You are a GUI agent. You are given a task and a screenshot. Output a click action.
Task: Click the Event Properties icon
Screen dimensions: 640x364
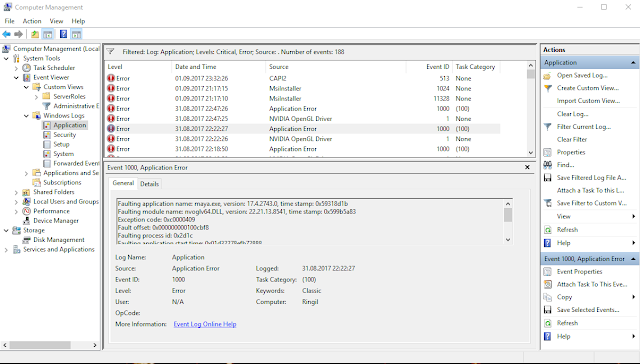[x=548, y=272]
